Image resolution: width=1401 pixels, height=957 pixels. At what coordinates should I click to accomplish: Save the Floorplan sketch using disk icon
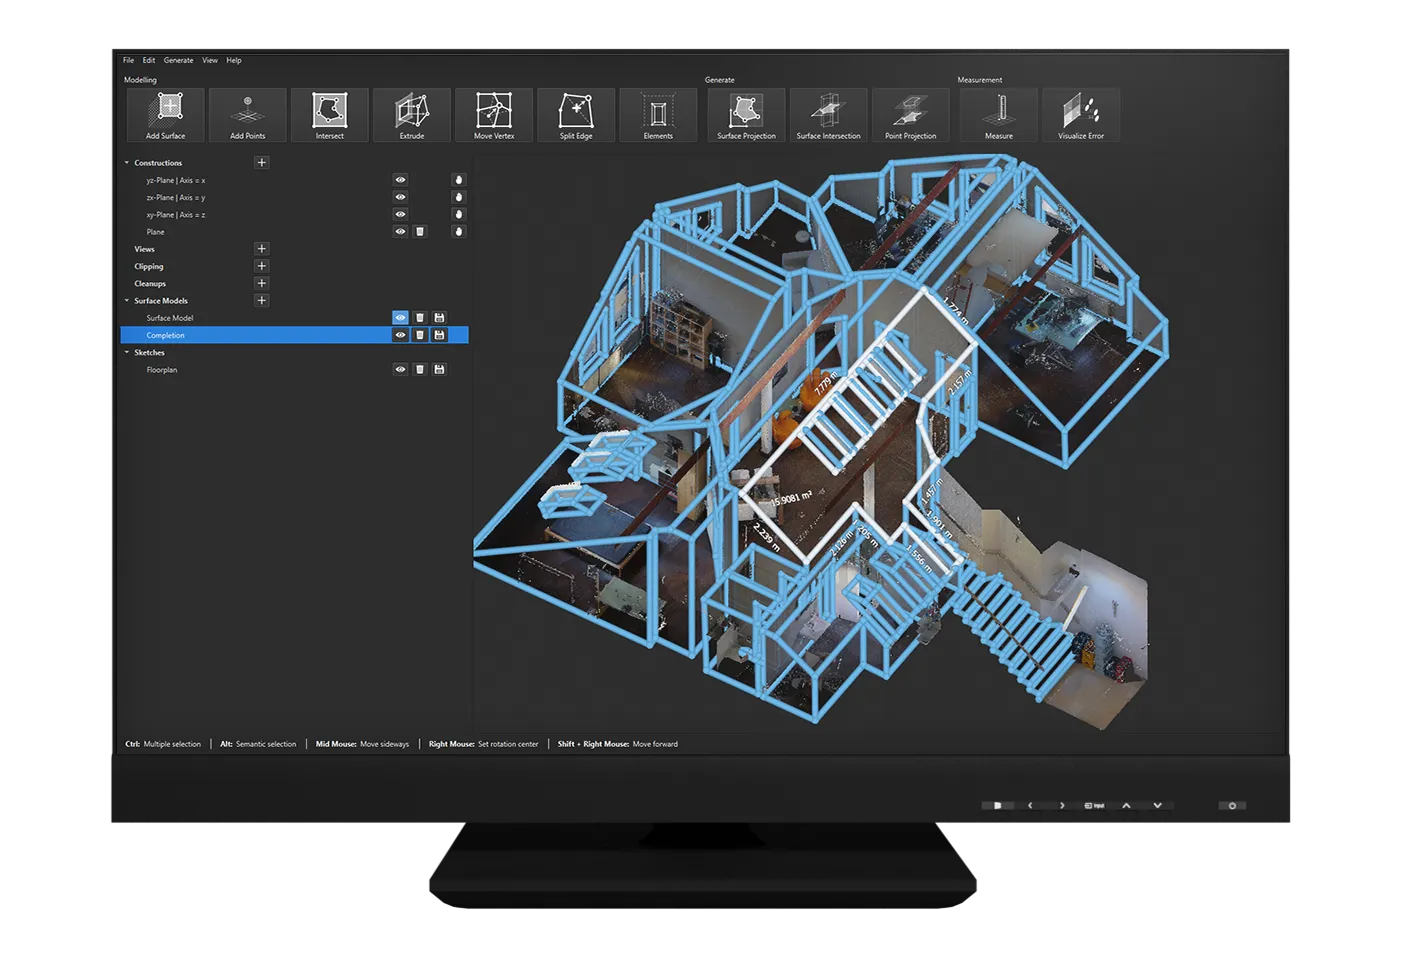click(439, 370)
